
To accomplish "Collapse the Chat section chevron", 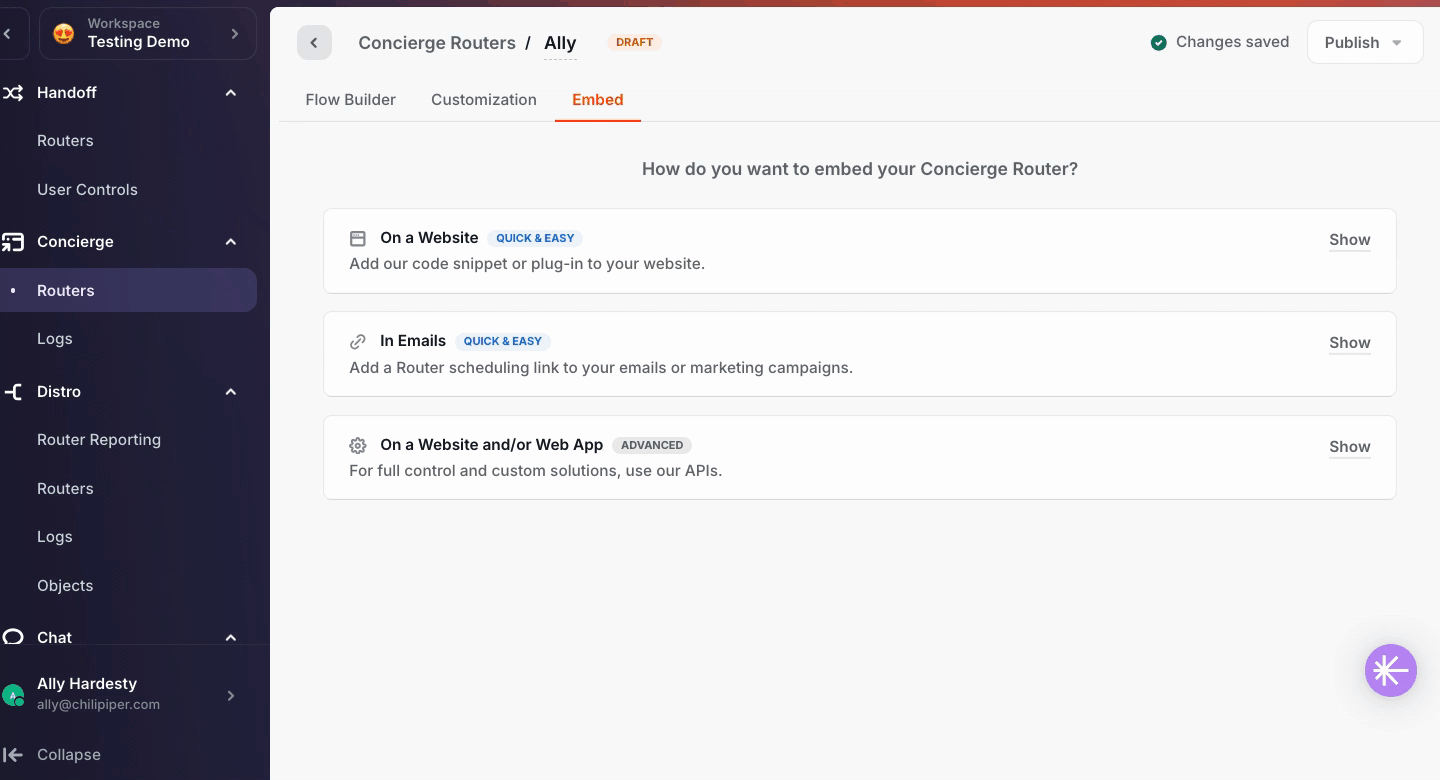I will click(x=231, y=638).
